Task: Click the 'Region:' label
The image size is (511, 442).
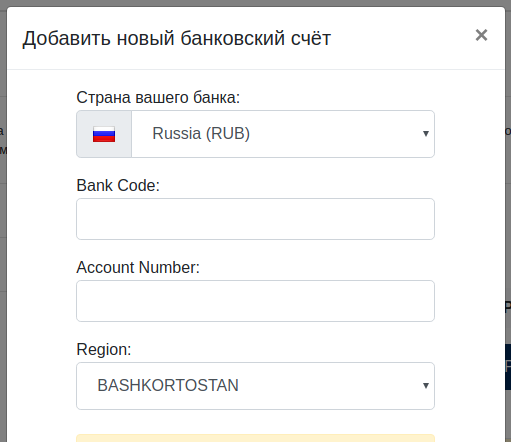Action: pyautogui.click(x=104, y=350)
